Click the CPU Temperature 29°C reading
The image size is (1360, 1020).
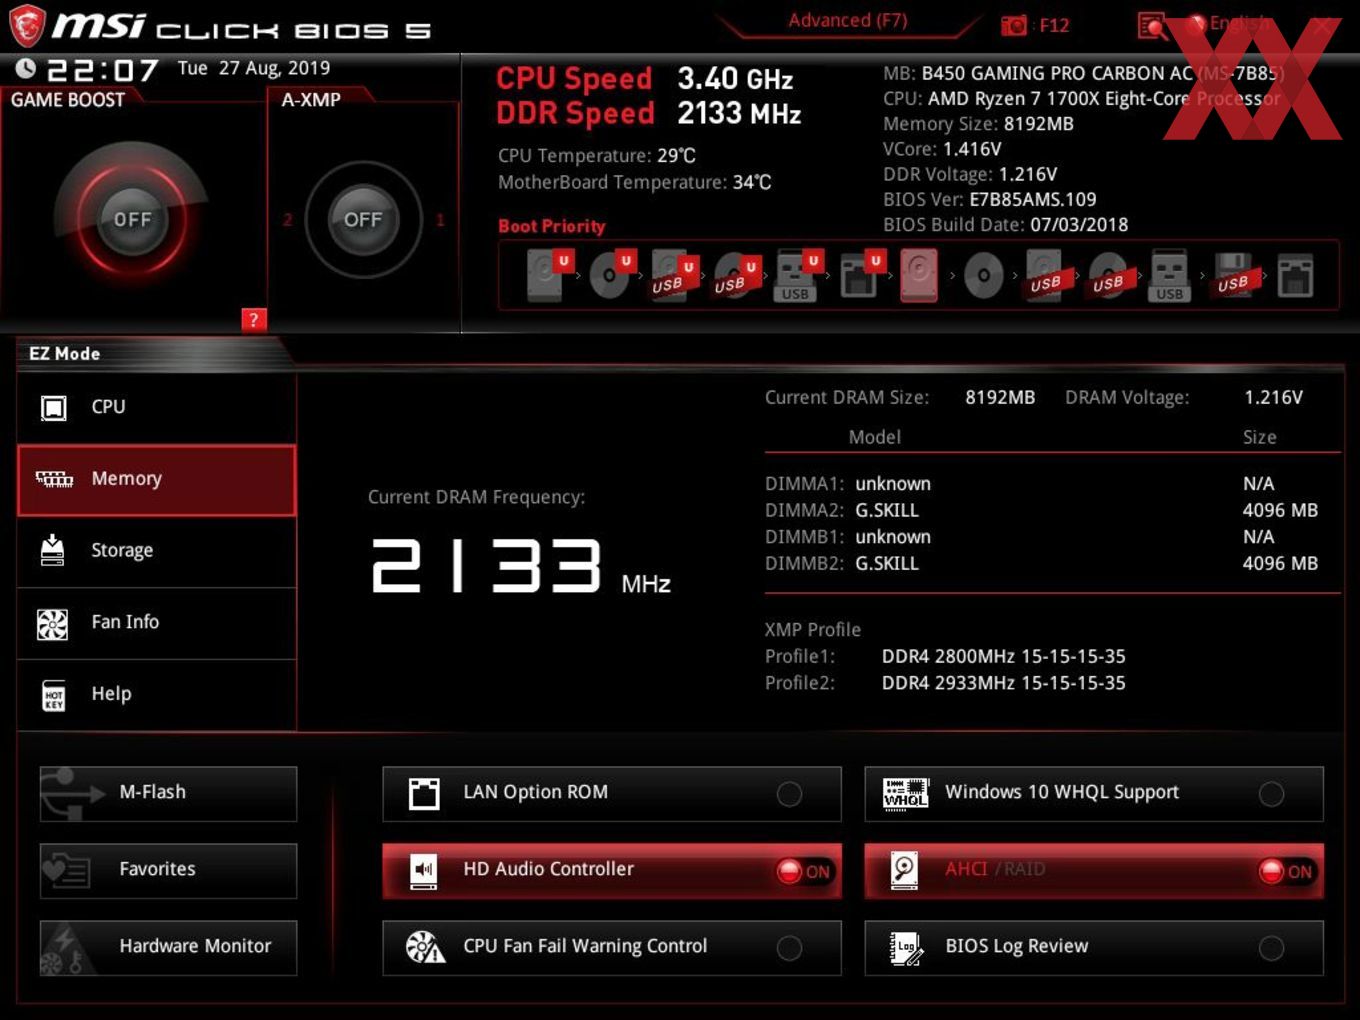[597, 156]
